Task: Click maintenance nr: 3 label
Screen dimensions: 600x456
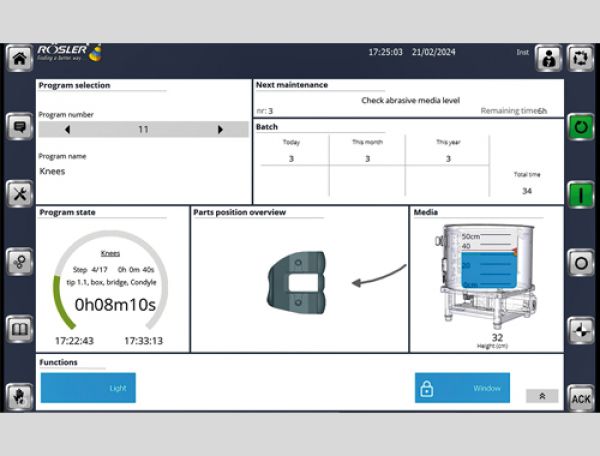Action: (264, 111)
